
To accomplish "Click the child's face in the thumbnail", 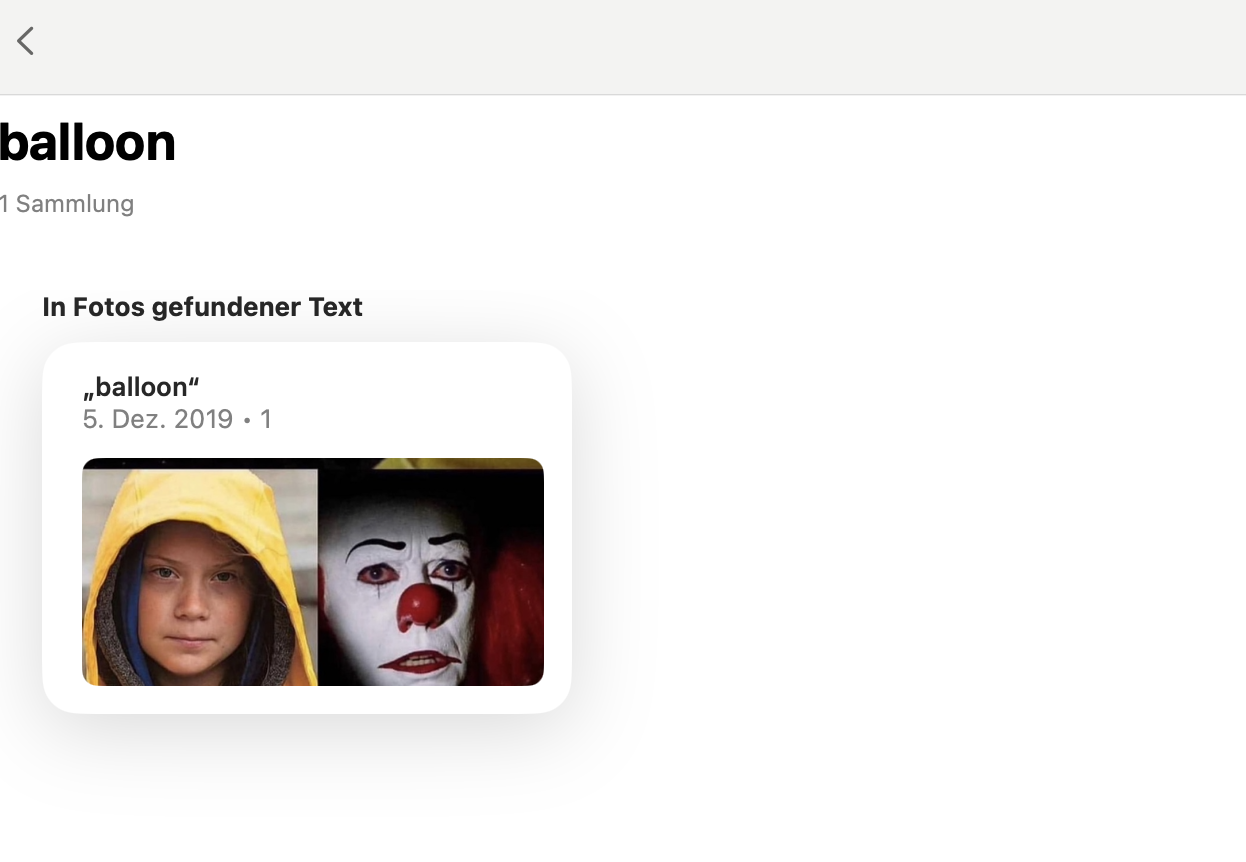I will click(x=190, y=600).
